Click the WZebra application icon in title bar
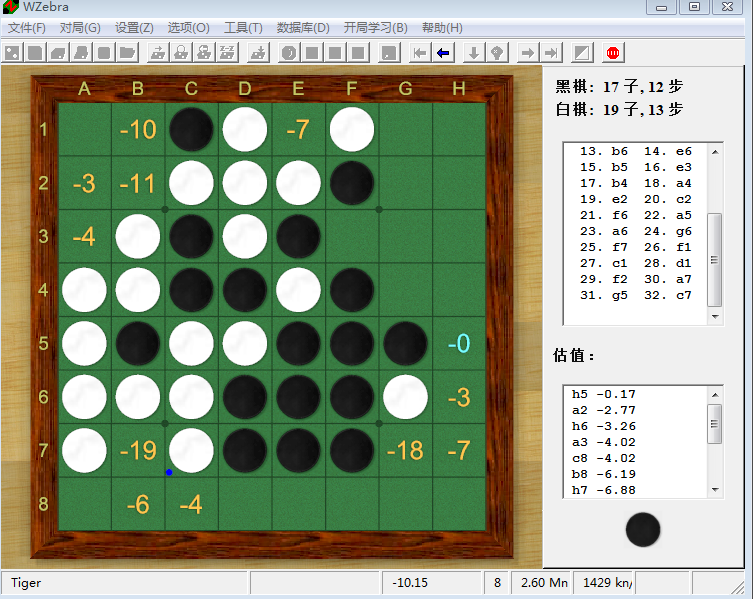This screenshot has width=753, height=599. click(11, 7)
